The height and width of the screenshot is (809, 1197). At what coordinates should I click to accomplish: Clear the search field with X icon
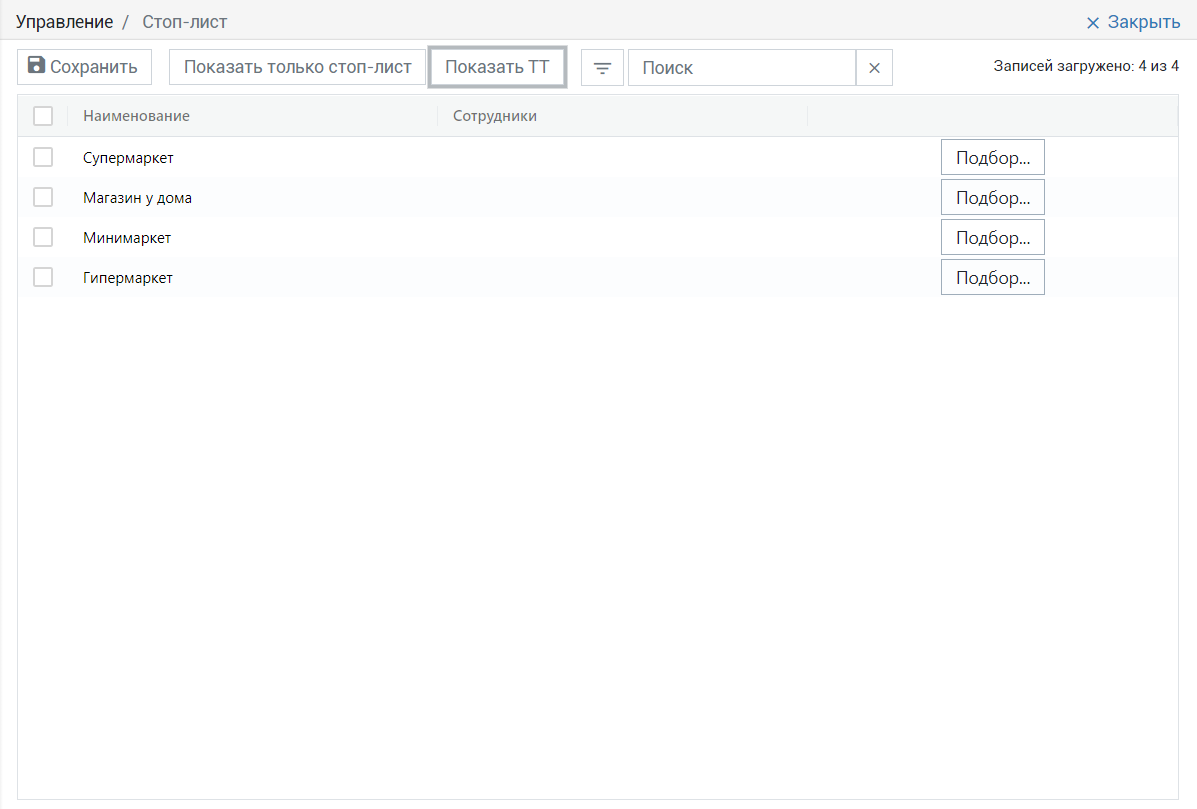click(x=874, y=68)
